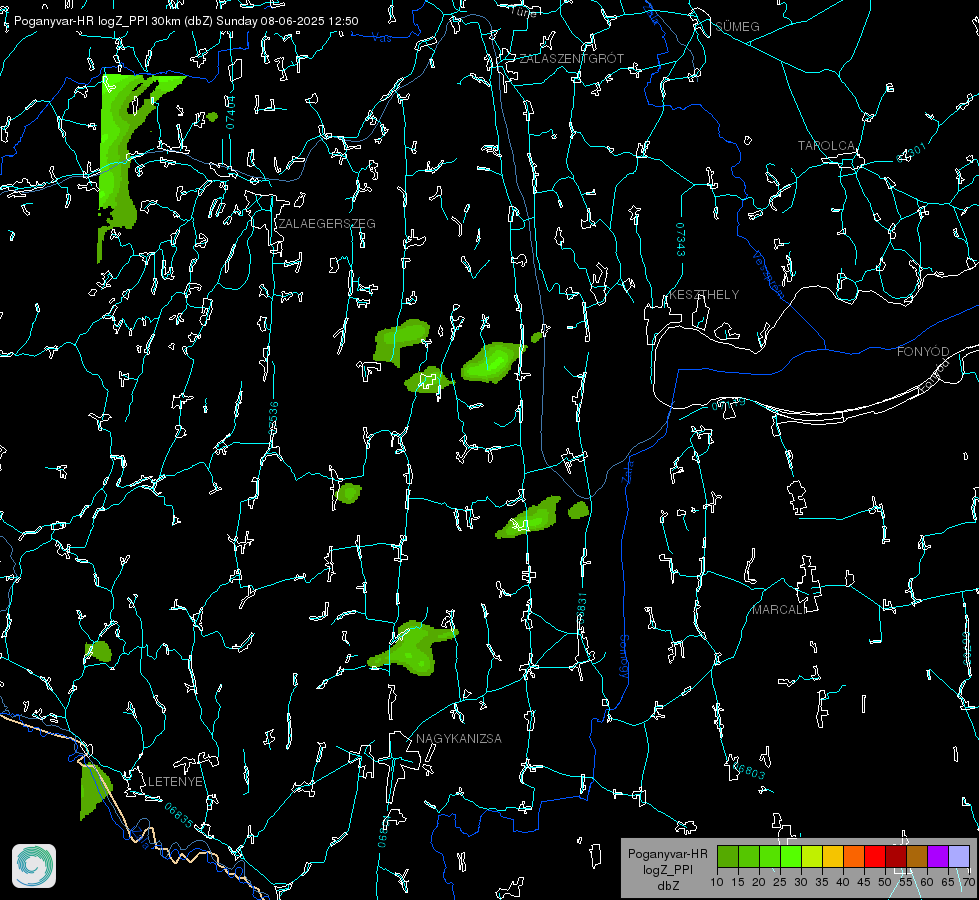Select the LETENYE town label

[175, 782]
